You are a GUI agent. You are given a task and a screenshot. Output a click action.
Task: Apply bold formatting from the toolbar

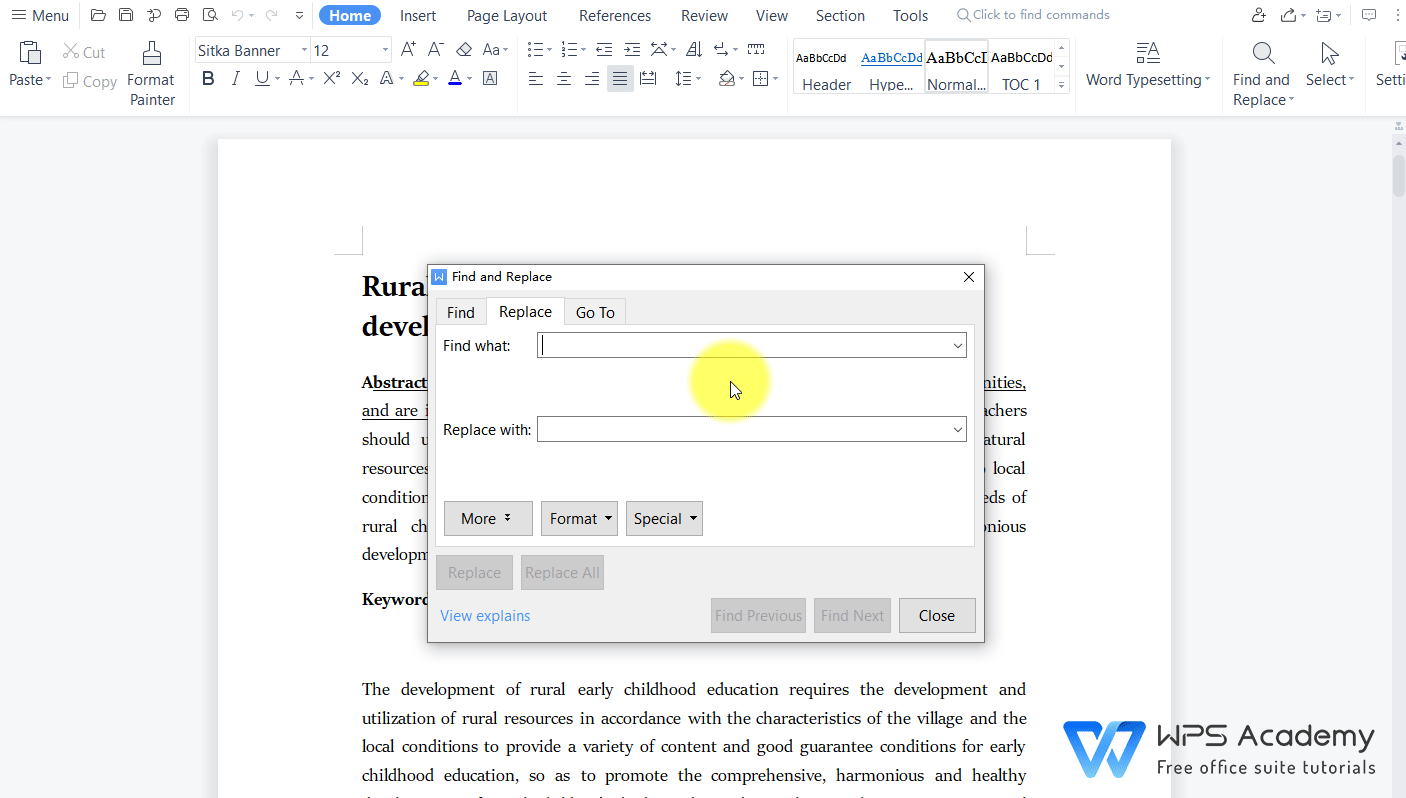pyautogui.click(x=208, y=78)
